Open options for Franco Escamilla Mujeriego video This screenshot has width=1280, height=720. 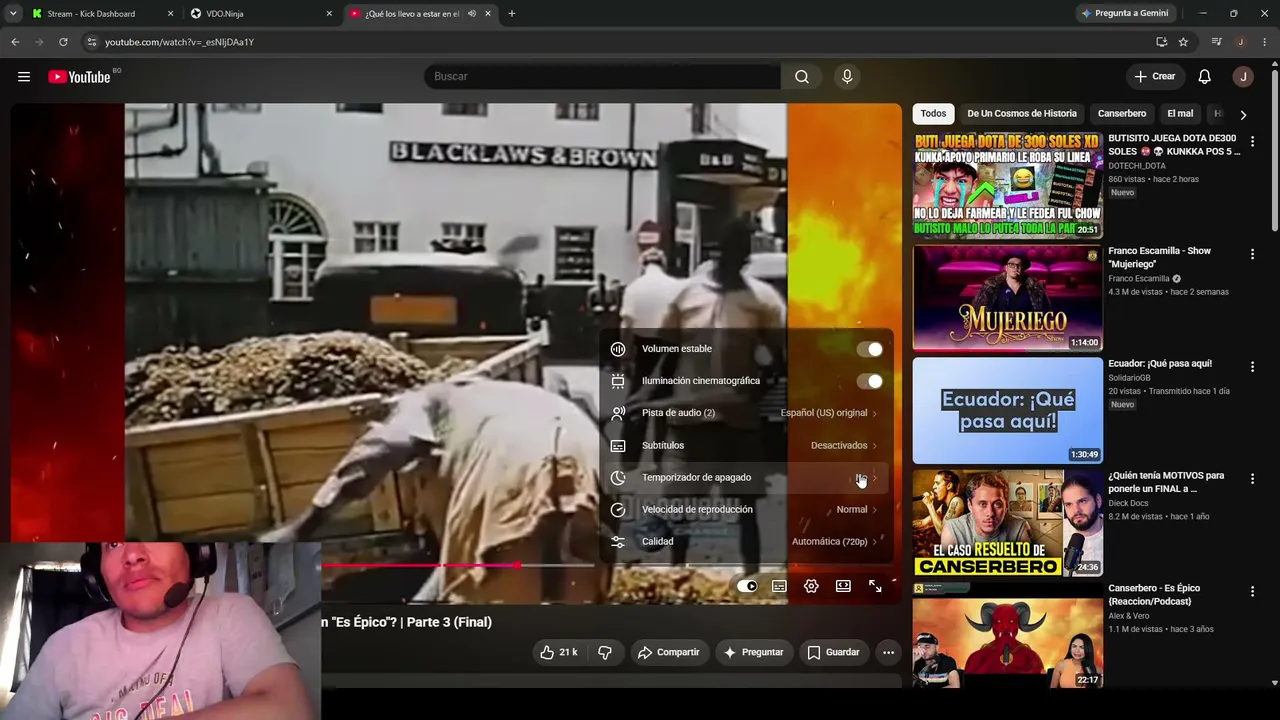pyautogui.click(x=1252, y=255)
